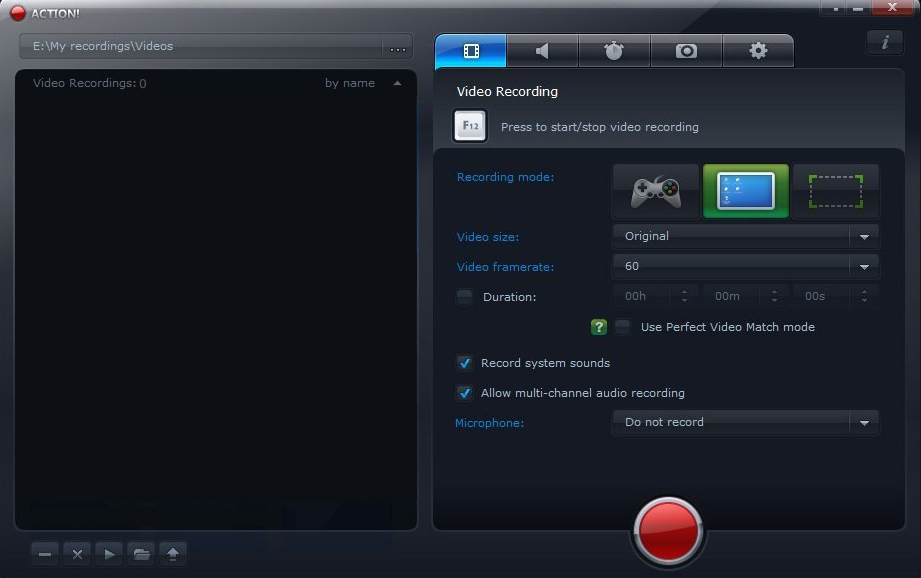Open the Microphone dropdown
The image size is (921, 578).
pos(745,422)
